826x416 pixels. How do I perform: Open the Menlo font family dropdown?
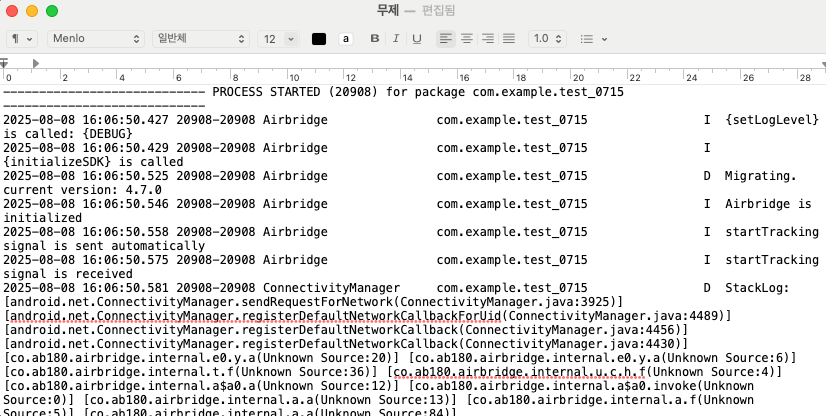click(96, 38)
